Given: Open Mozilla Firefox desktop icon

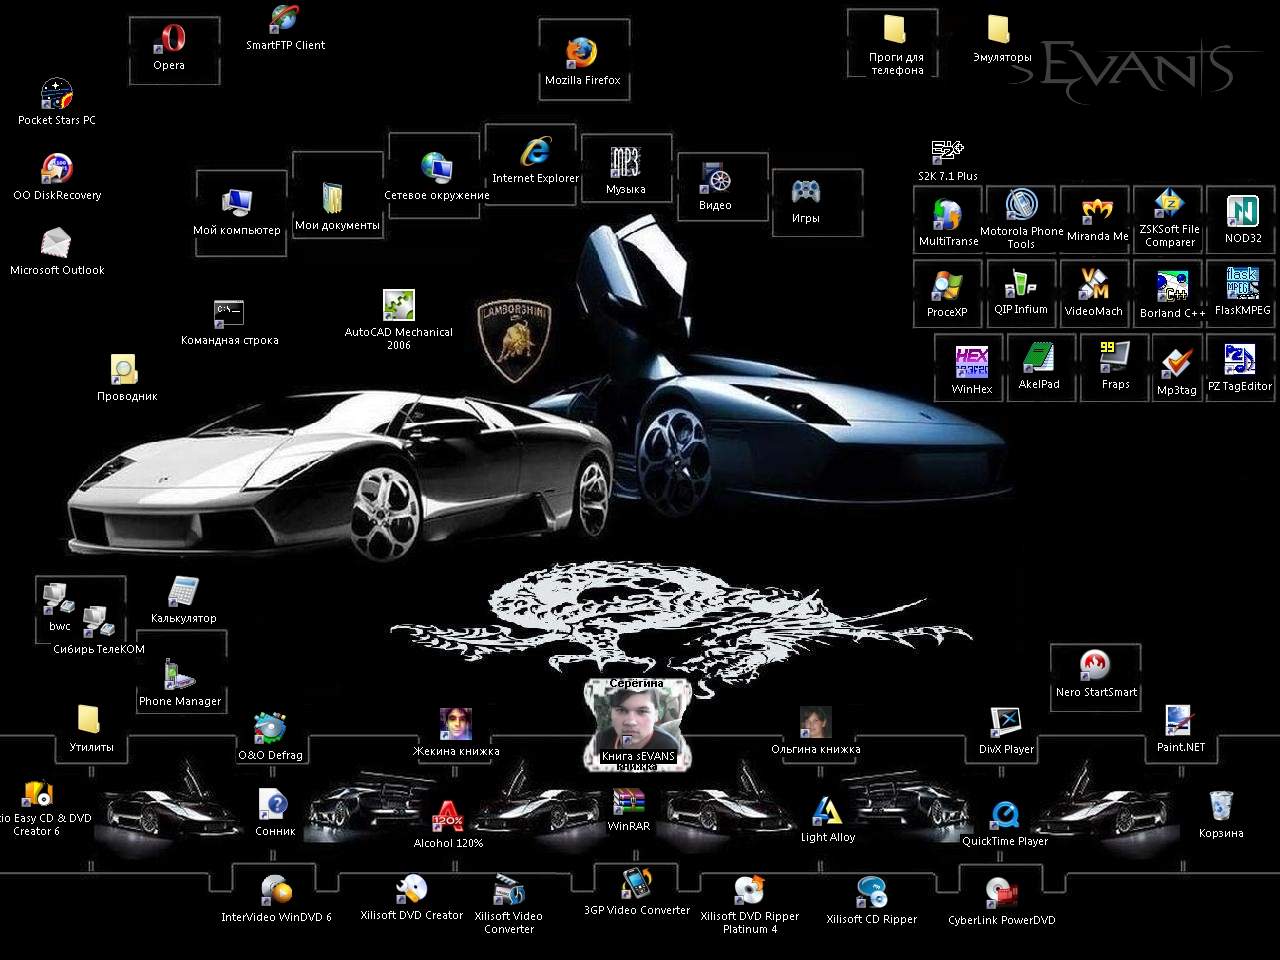Looking at the screenshot, I should 582,53.
